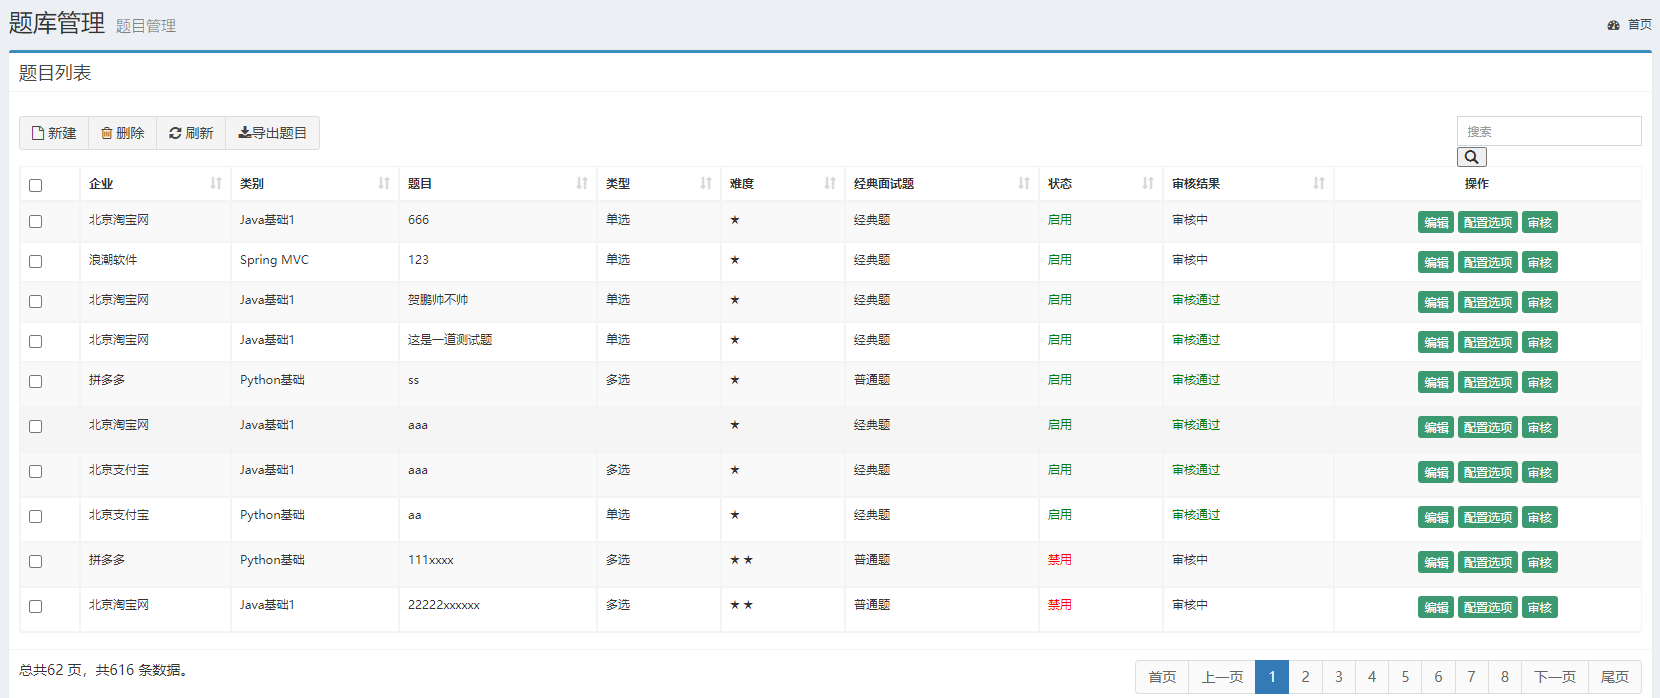Select page 8 in pagination
The image size is (1660, 698).
tap(1505, 677)
